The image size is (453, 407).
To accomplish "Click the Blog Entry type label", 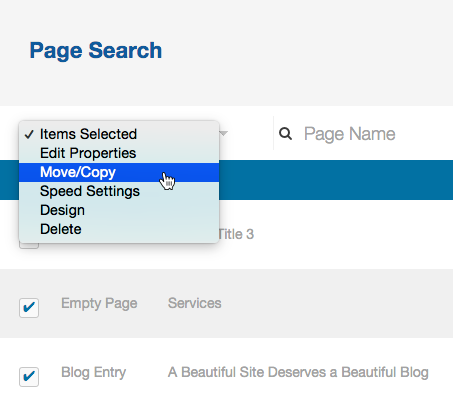I will coord(94,373).
